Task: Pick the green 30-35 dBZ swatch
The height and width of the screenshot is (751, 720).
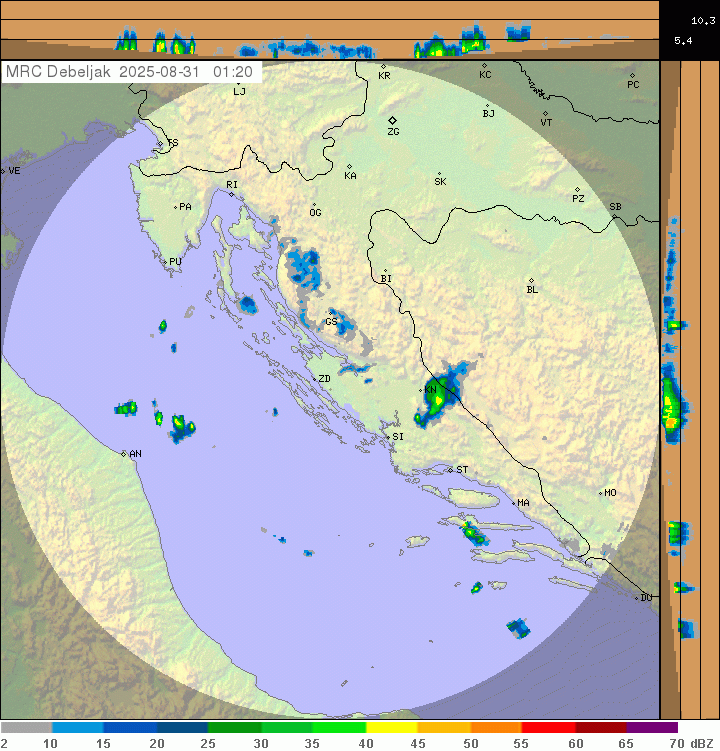Action: pos(287,728)
